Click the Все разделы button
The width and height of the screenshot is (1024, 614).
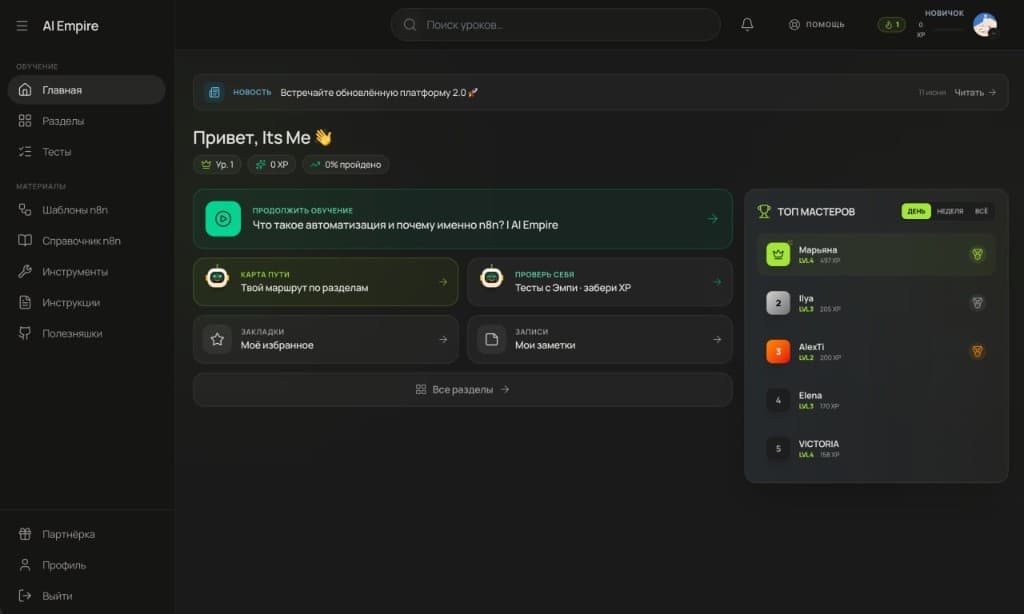pyautogui.click(x=462, y=389)
